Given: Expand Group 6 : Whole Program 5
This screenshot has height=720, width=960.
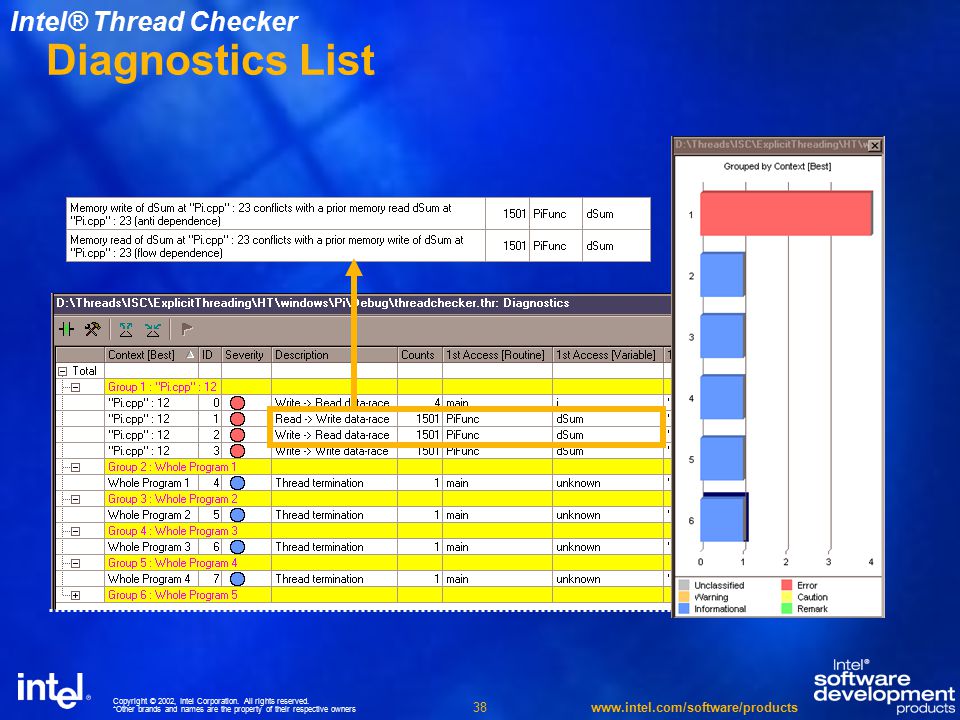Looking at the screenshot, I should click(75, 595).
